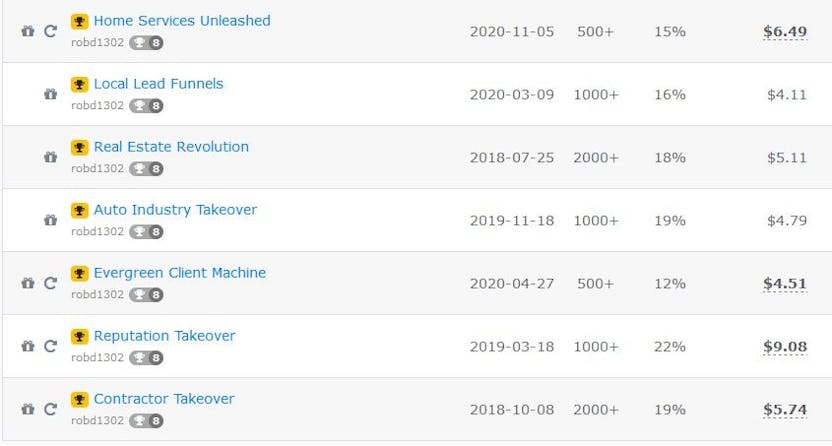The height and width of the screenshot is (446, 832).
Task: Click the refresh icon beside Evergreen Client Machine
Action: 50,284
